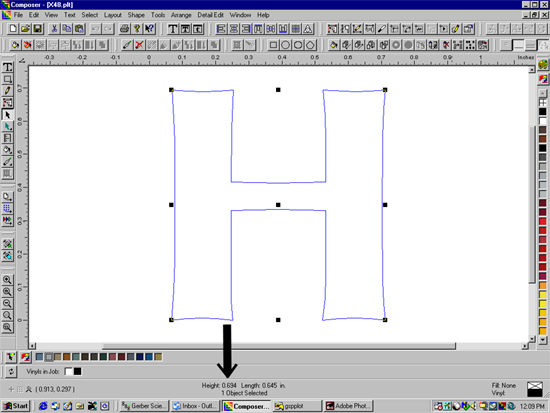Select the Text tool in left toolbox

coord(7,67)
